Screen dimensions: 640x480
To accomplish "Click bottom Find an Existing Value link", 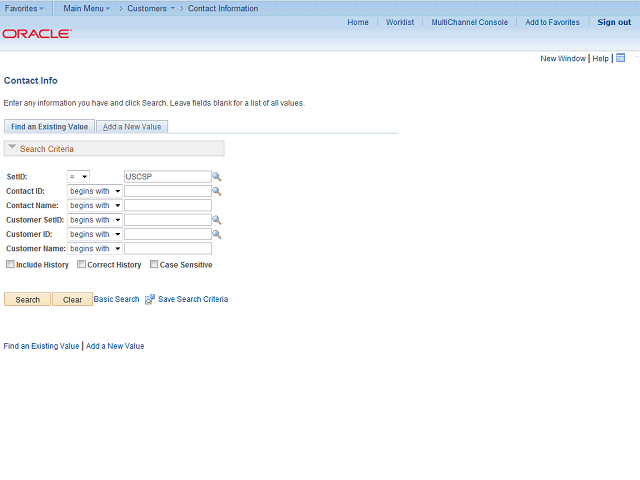I will (41, 346).
